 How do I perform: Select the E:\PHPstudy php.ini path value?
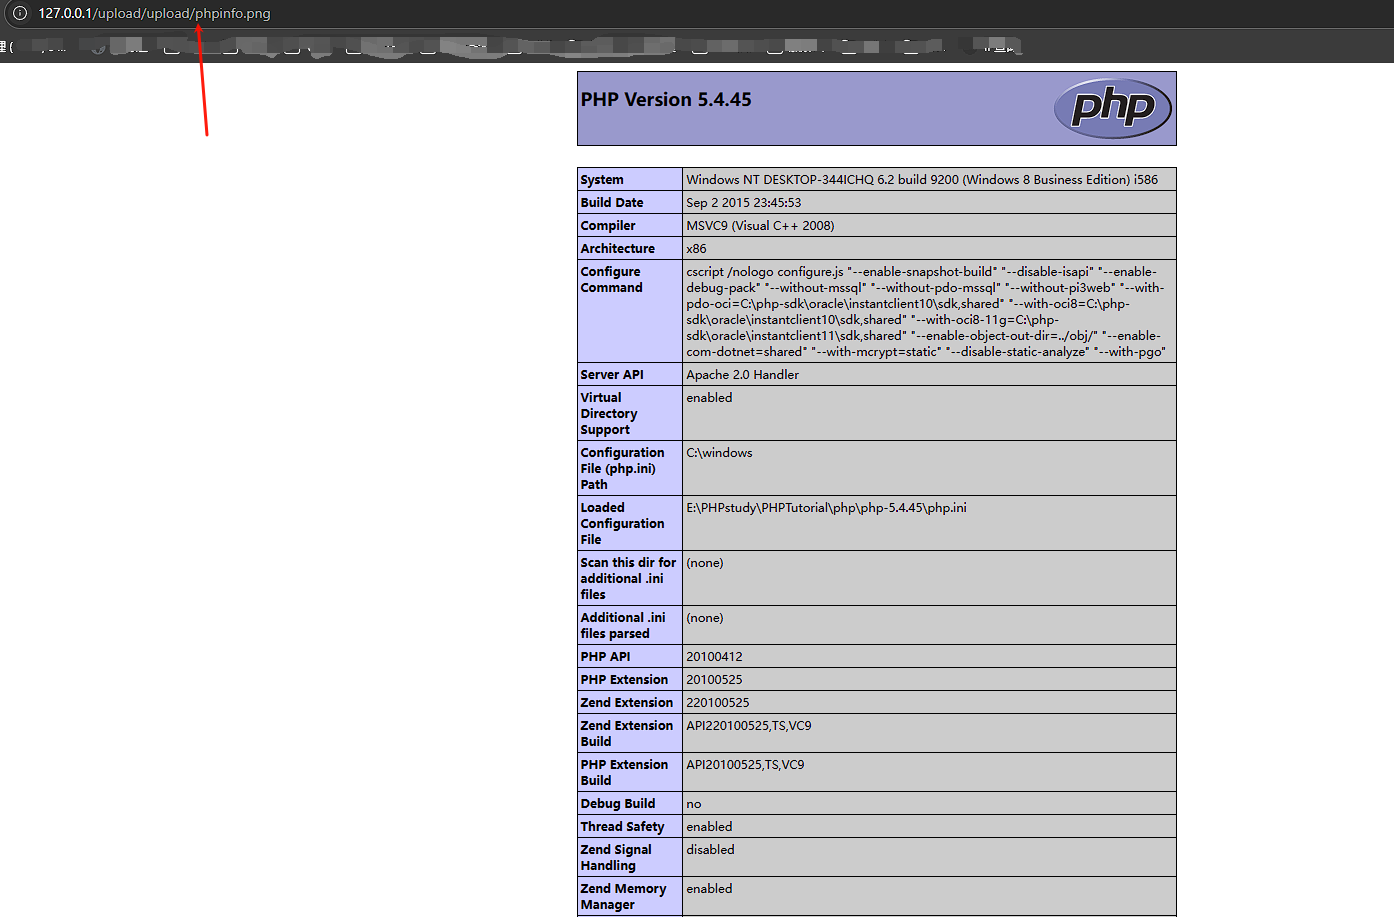826,508
